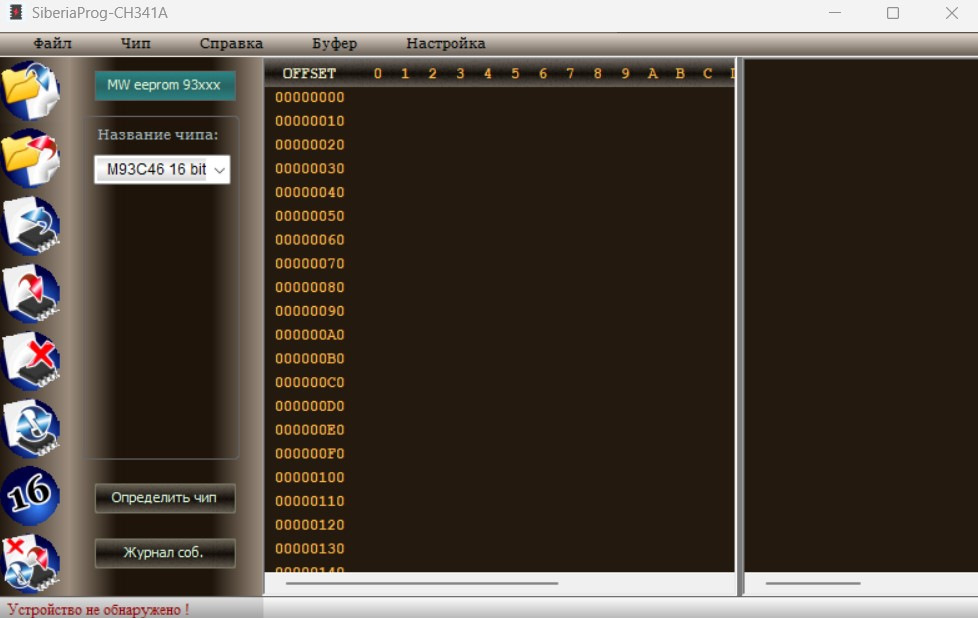
Task: Click the verify chip icon
Action: click(30, 428)
